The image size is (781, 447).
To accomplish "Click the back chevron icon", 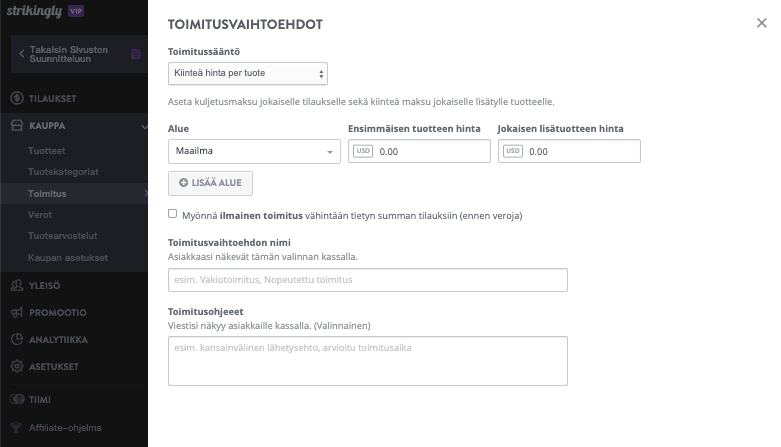I will click(x=21, y=54).
